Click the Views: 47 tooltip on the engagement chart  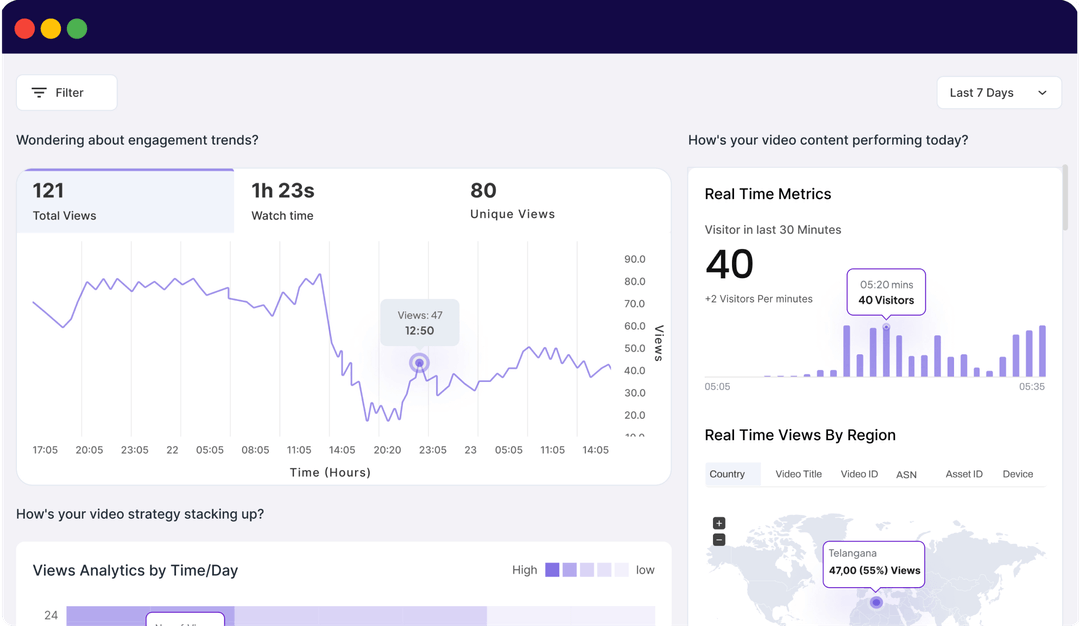click(419, 322)
